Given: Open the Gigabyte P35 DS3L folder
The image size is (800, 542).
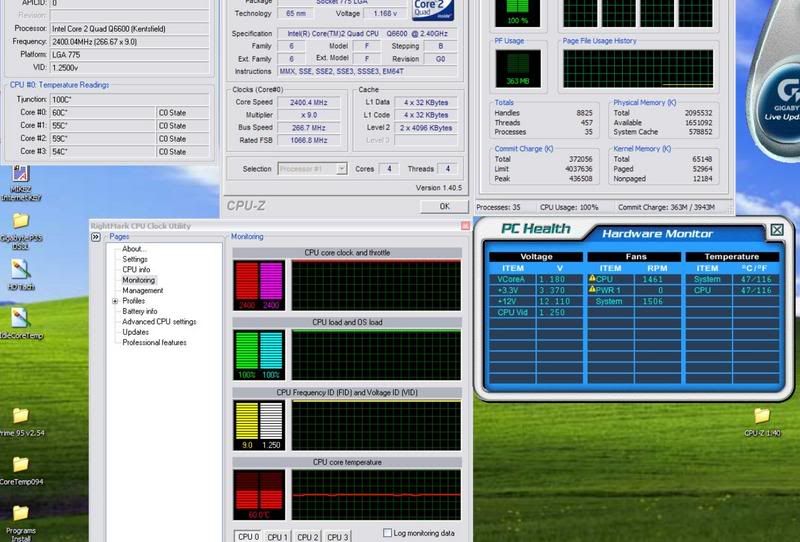Looking at the screenshot, I should coord(20,222).
